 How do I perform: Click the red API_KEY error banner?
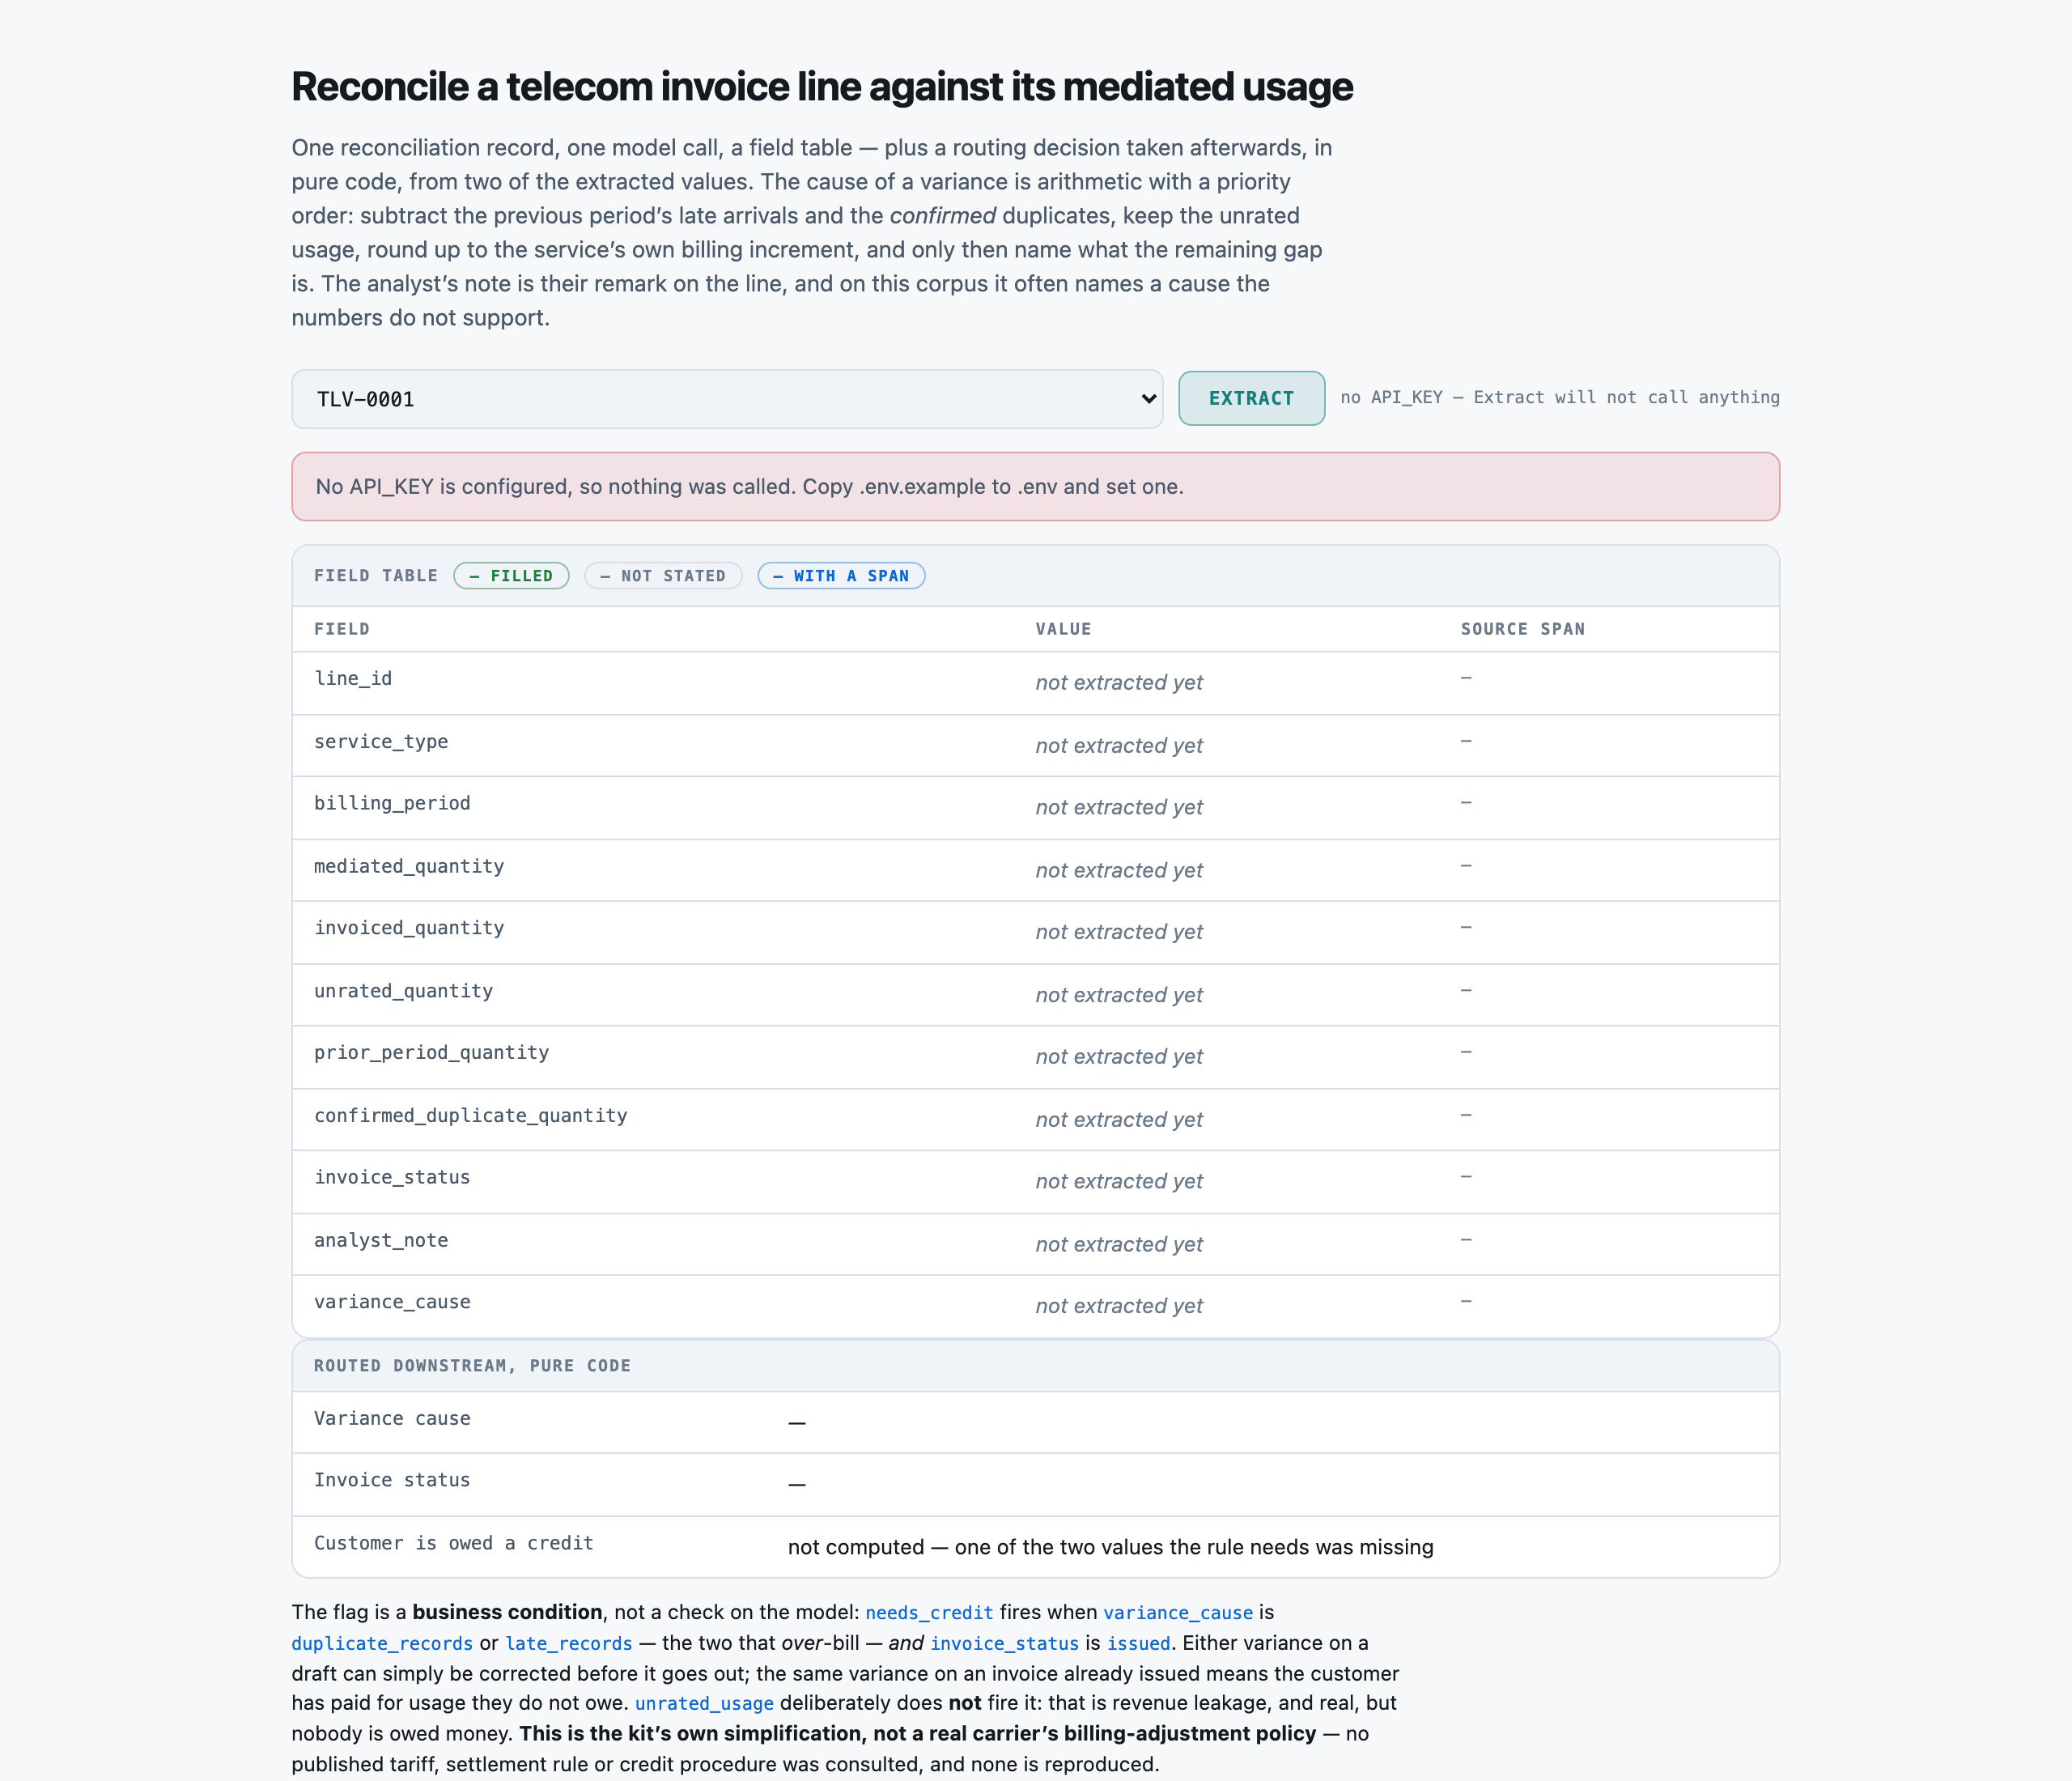click(x=1035, y=487)
